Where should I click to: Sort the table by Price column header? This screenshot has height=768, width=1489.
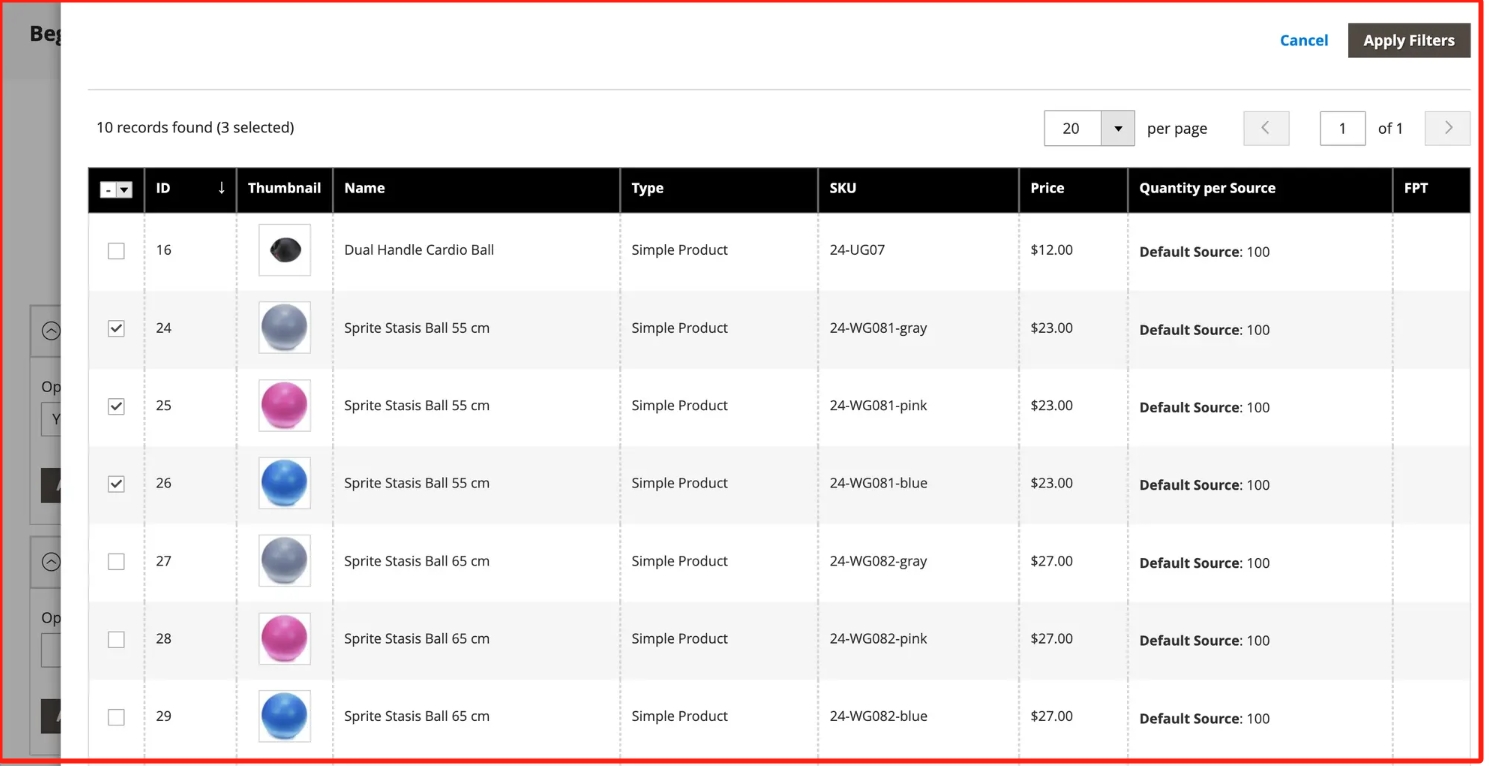pyautogui.click(x=1047, y=188)
